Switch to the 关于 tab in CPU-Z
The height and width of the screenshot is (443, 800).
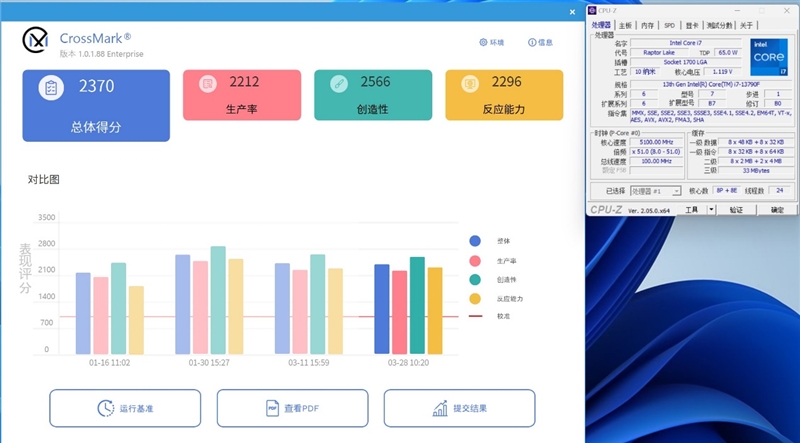pos(746,26)
